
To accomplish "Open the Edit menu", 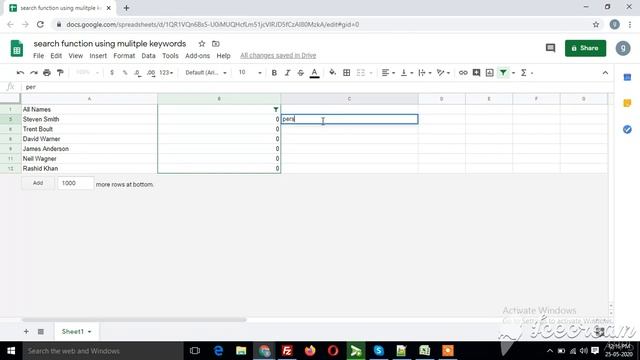I will [56, 56].
